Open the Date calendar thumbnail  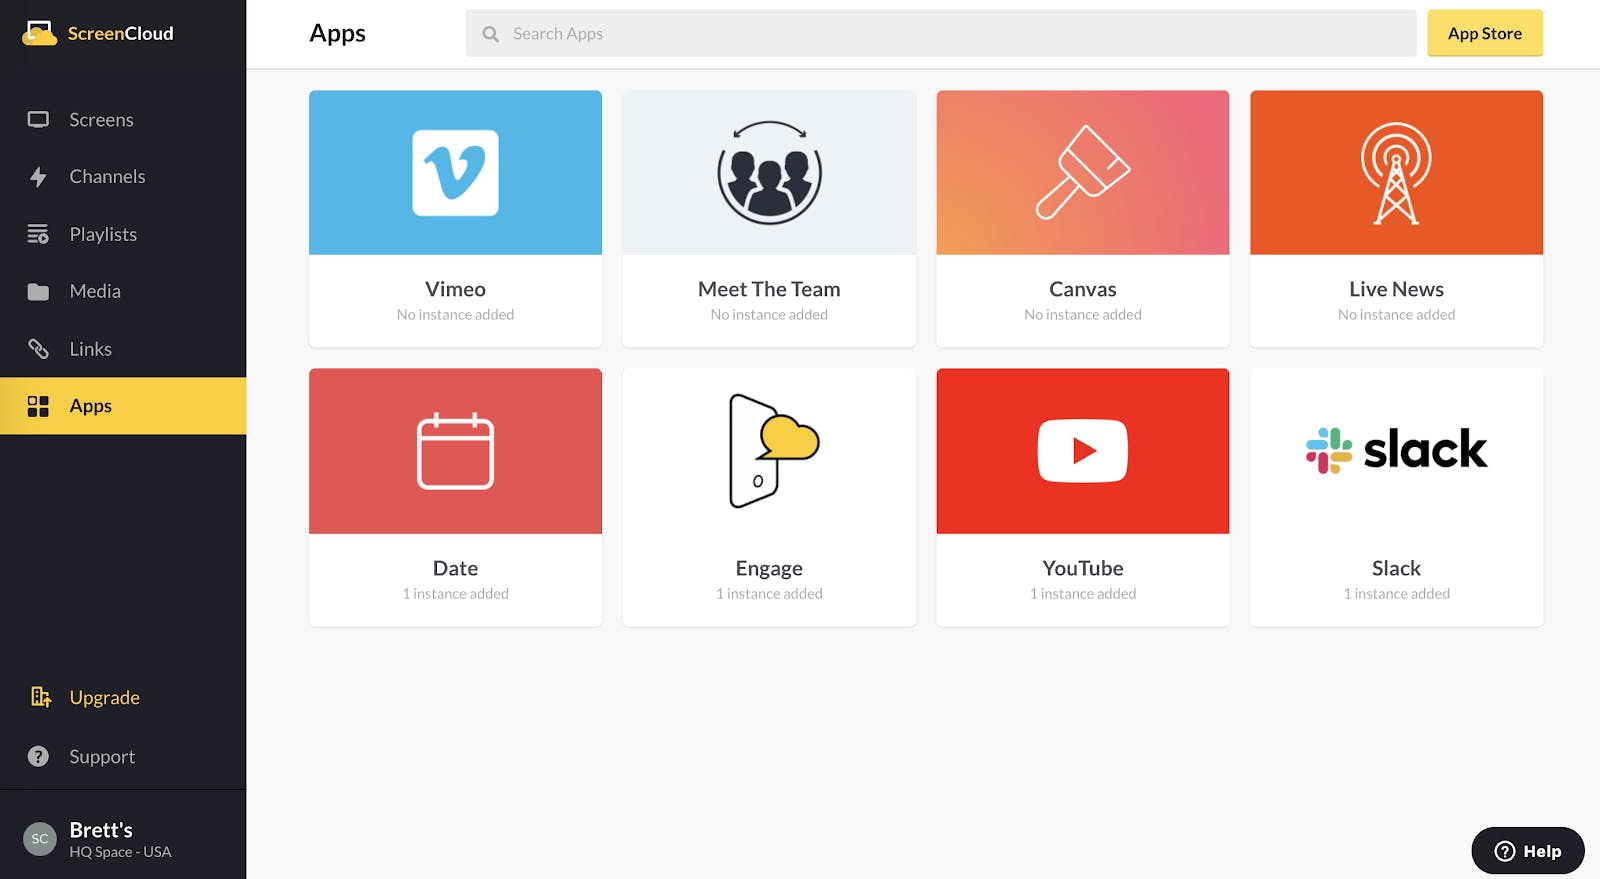click(x=455, y=451)
